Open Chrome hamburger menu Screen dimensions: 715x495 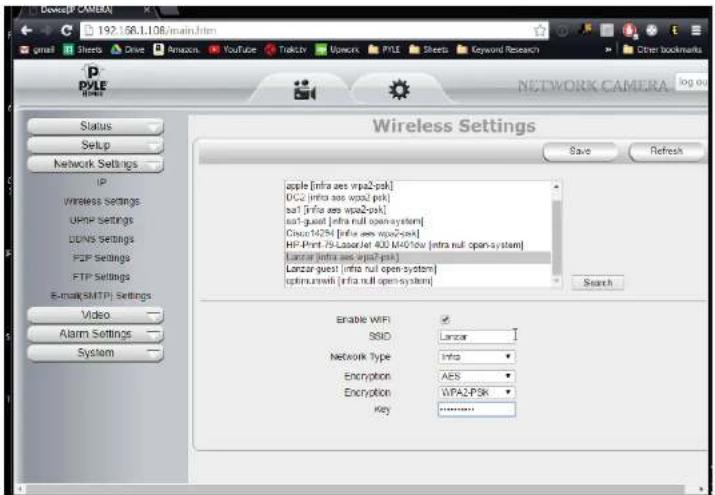click(696, 31)
